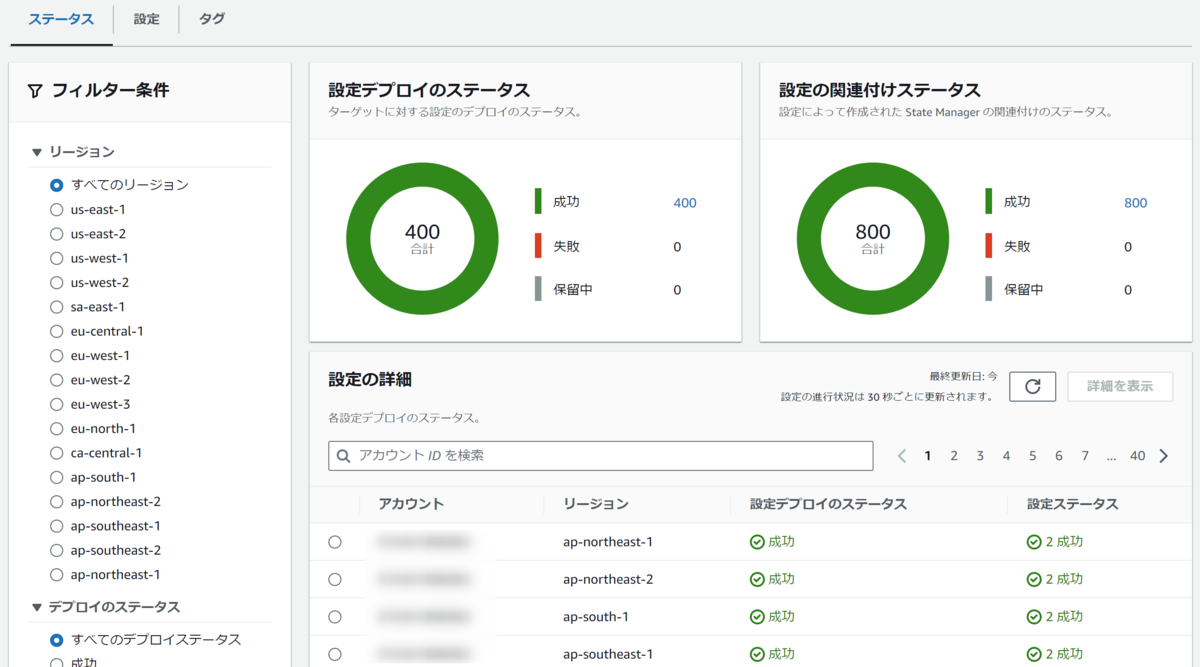
Task: Select ap-southeast-2 region filter
Action: click(x=57, y=550)
